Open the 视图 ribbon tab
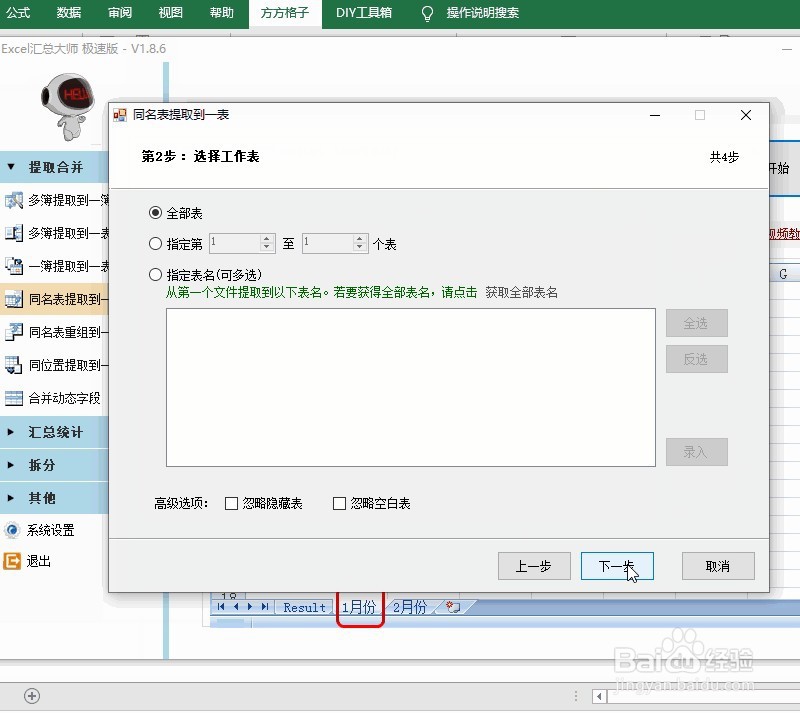The width and height of the screenshot is (800, 713). click(x=171, y=13)
